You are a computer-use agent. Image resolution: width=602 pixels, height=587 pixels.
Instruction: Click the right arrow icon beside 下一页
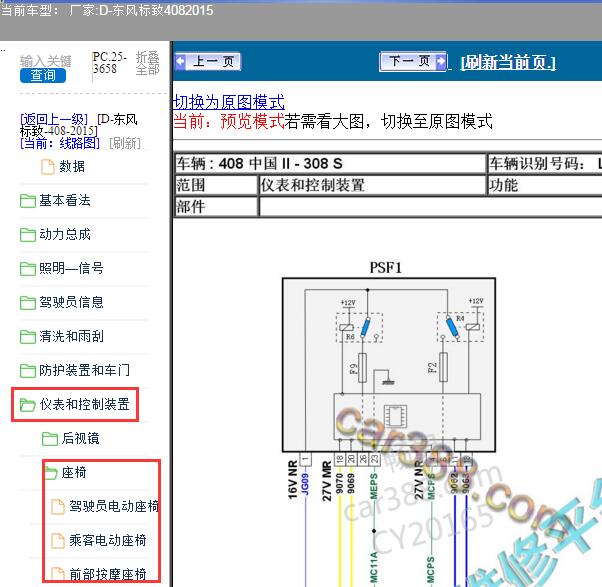pos(441,61)
